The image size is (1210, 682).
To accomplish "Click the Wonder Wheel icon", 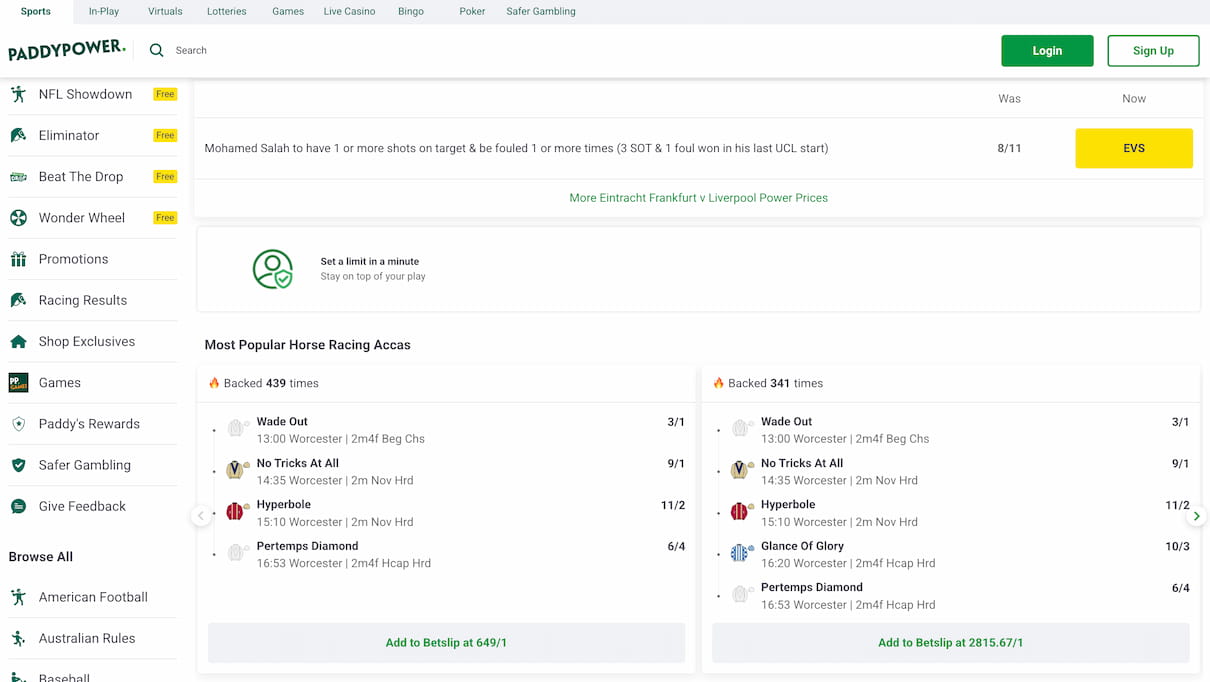I will click(18, 218).
